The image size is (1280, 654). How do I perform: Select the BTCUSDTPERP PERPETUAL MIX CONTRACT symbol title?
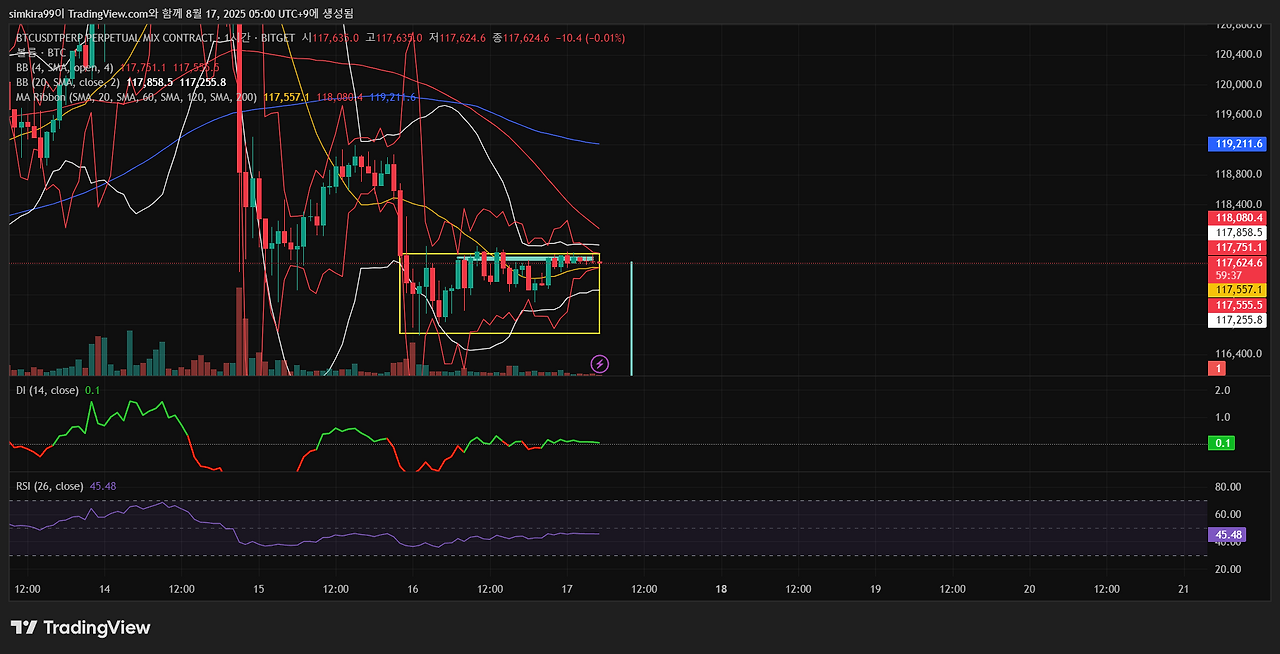(x=114, y=38)
